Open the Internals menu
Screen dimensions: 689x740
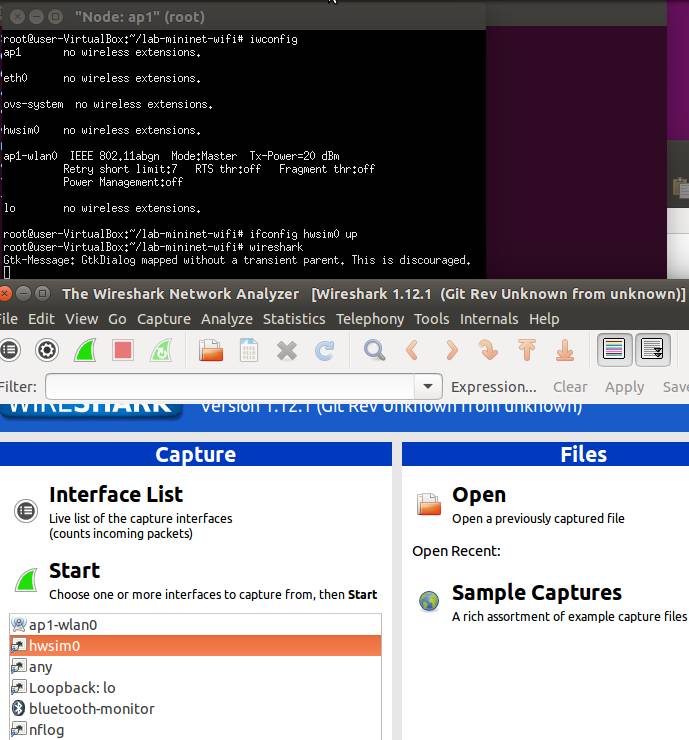coord(489,319)
